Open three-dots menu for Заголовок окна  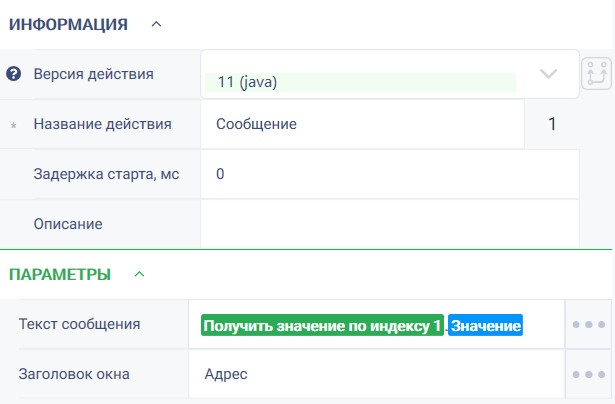(588, 375)
